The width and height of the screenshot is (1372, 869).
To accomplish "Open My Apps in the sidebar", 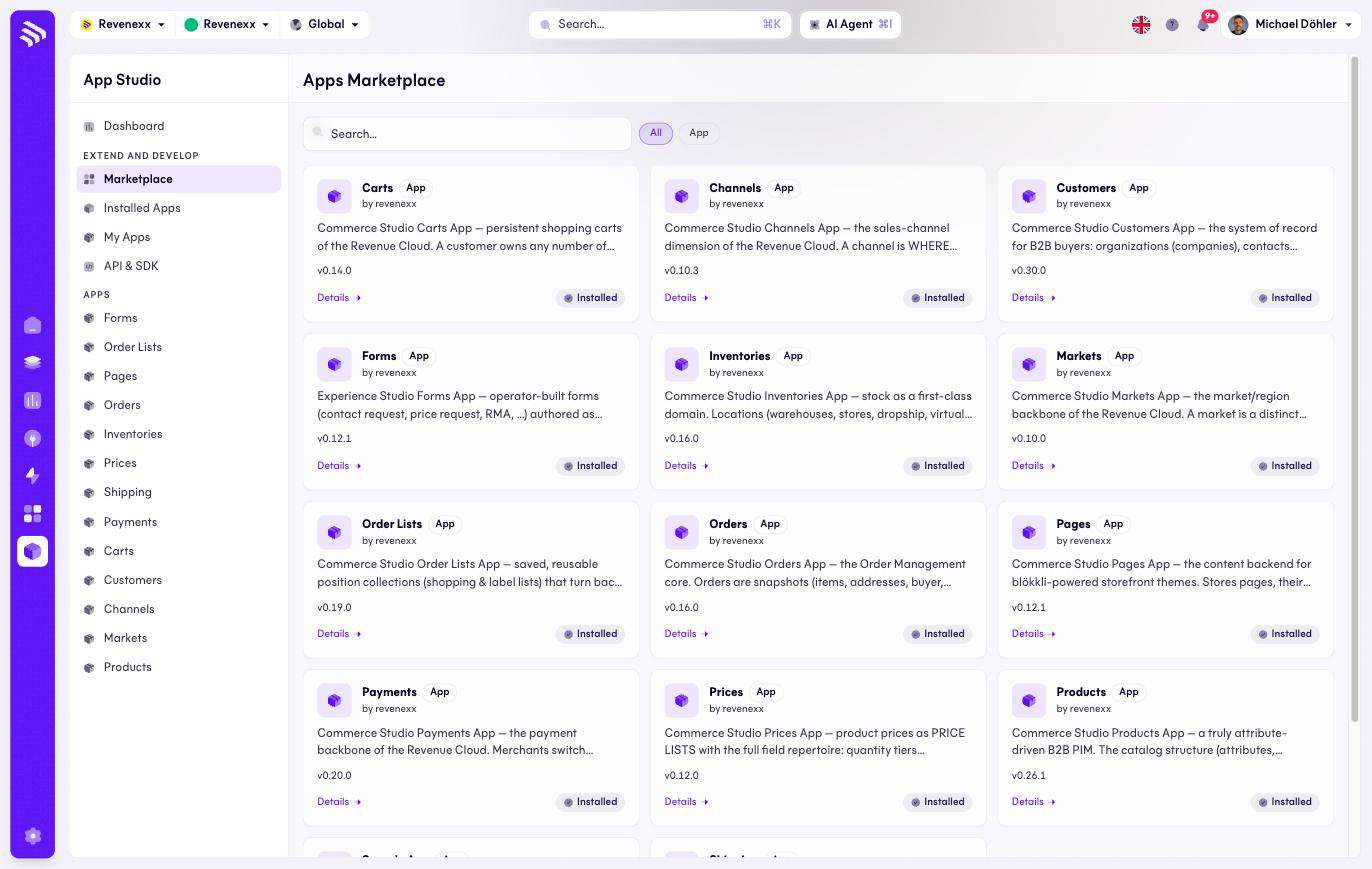I will tap(179, 237).
